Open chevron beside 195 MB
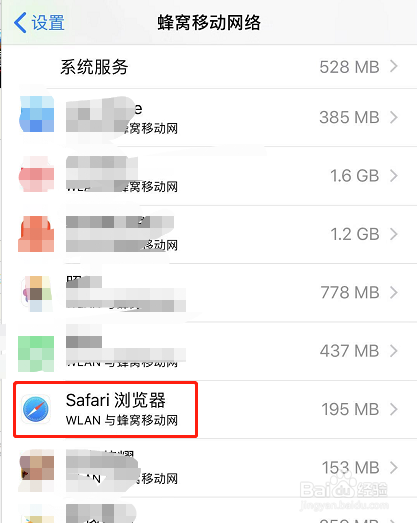The width and height of the screenshot is (417, 523). click(394, 409)
